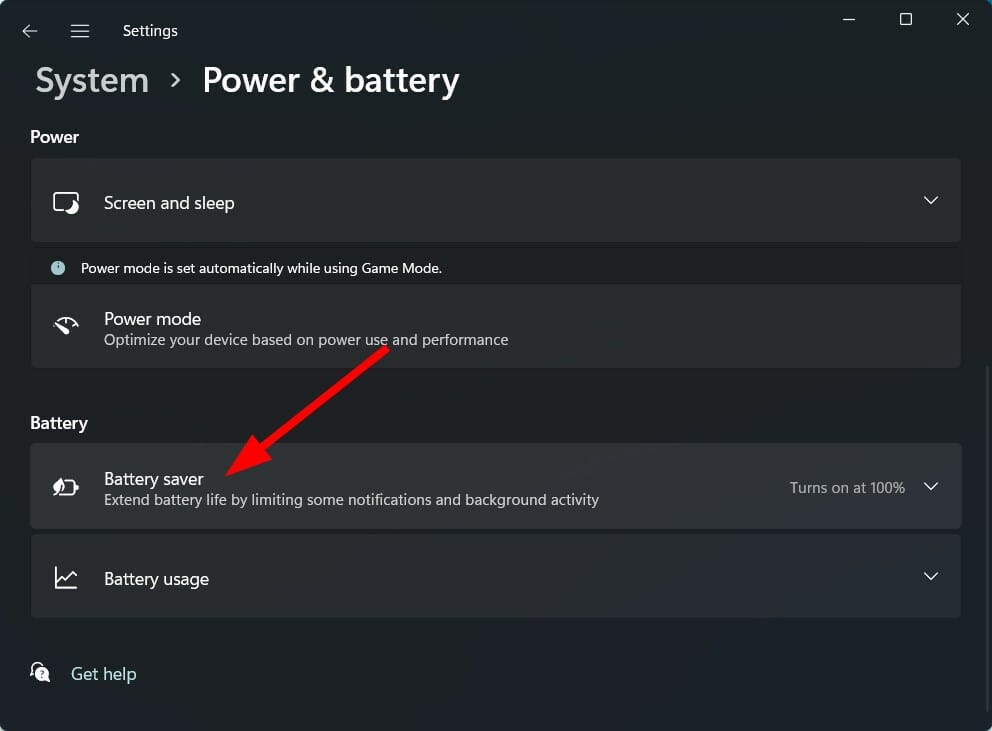
Task: Click the Battery usage graph icon
Action: coord(66,577)
